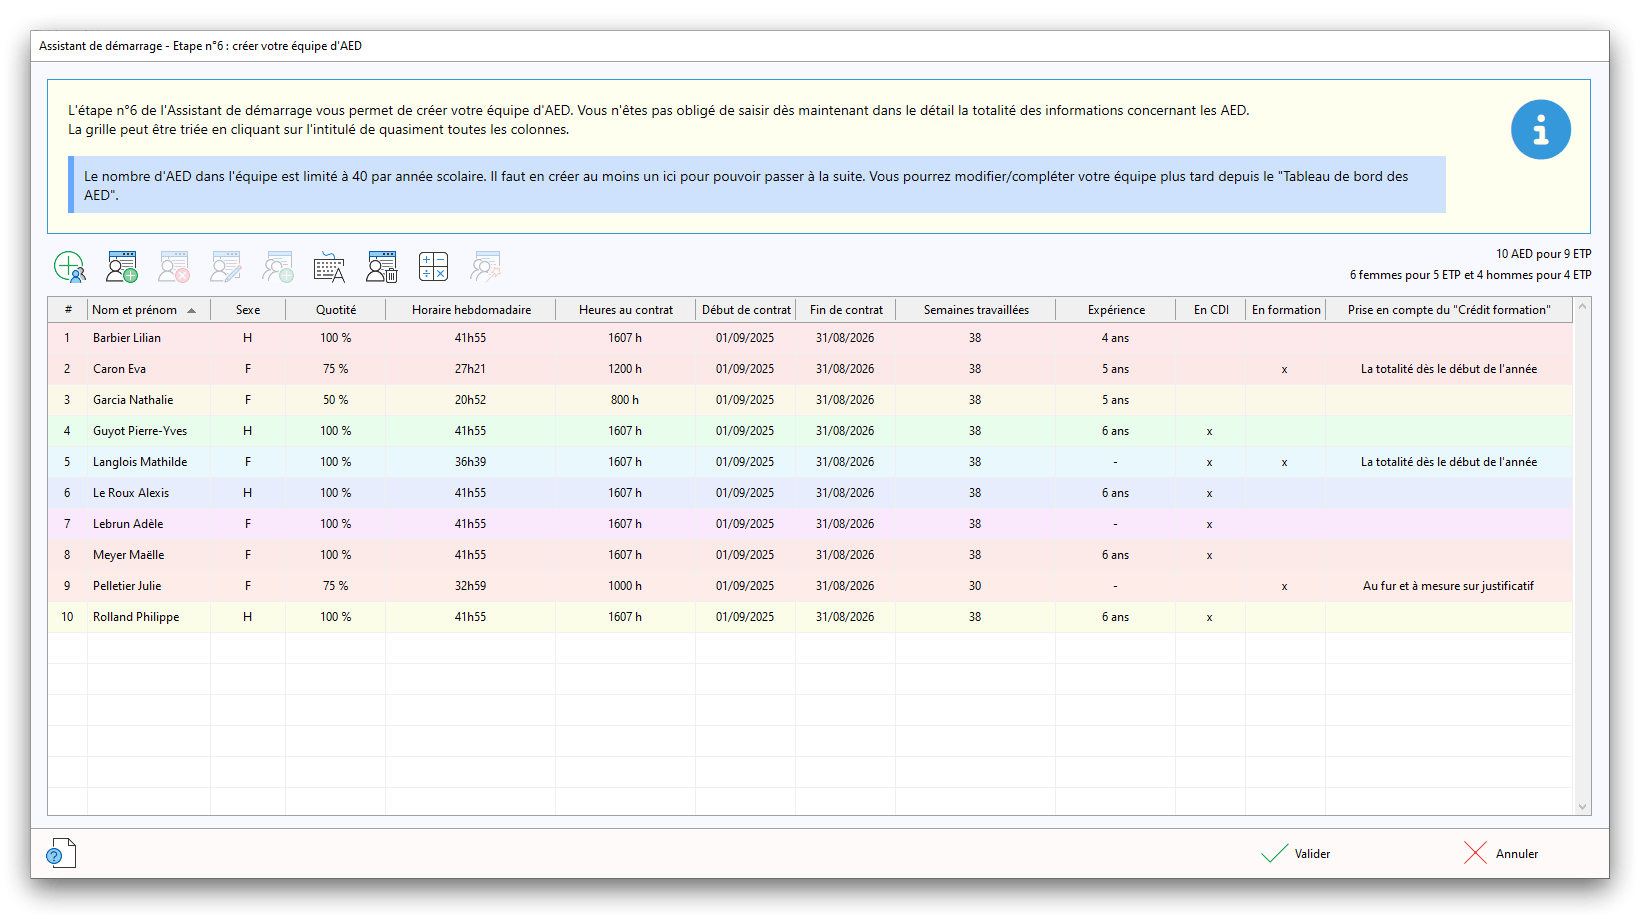This screenshot has width=1640, height=919.
Task: Open the calculator icon in toolbar
Action: coord(433,267)
